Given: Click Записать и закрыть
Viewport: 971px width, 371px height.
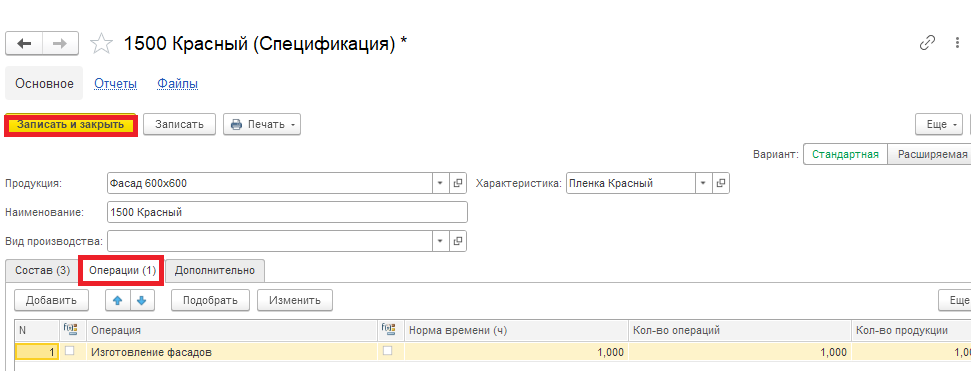Looking at the screenshot, I should [x=71, y=124].
